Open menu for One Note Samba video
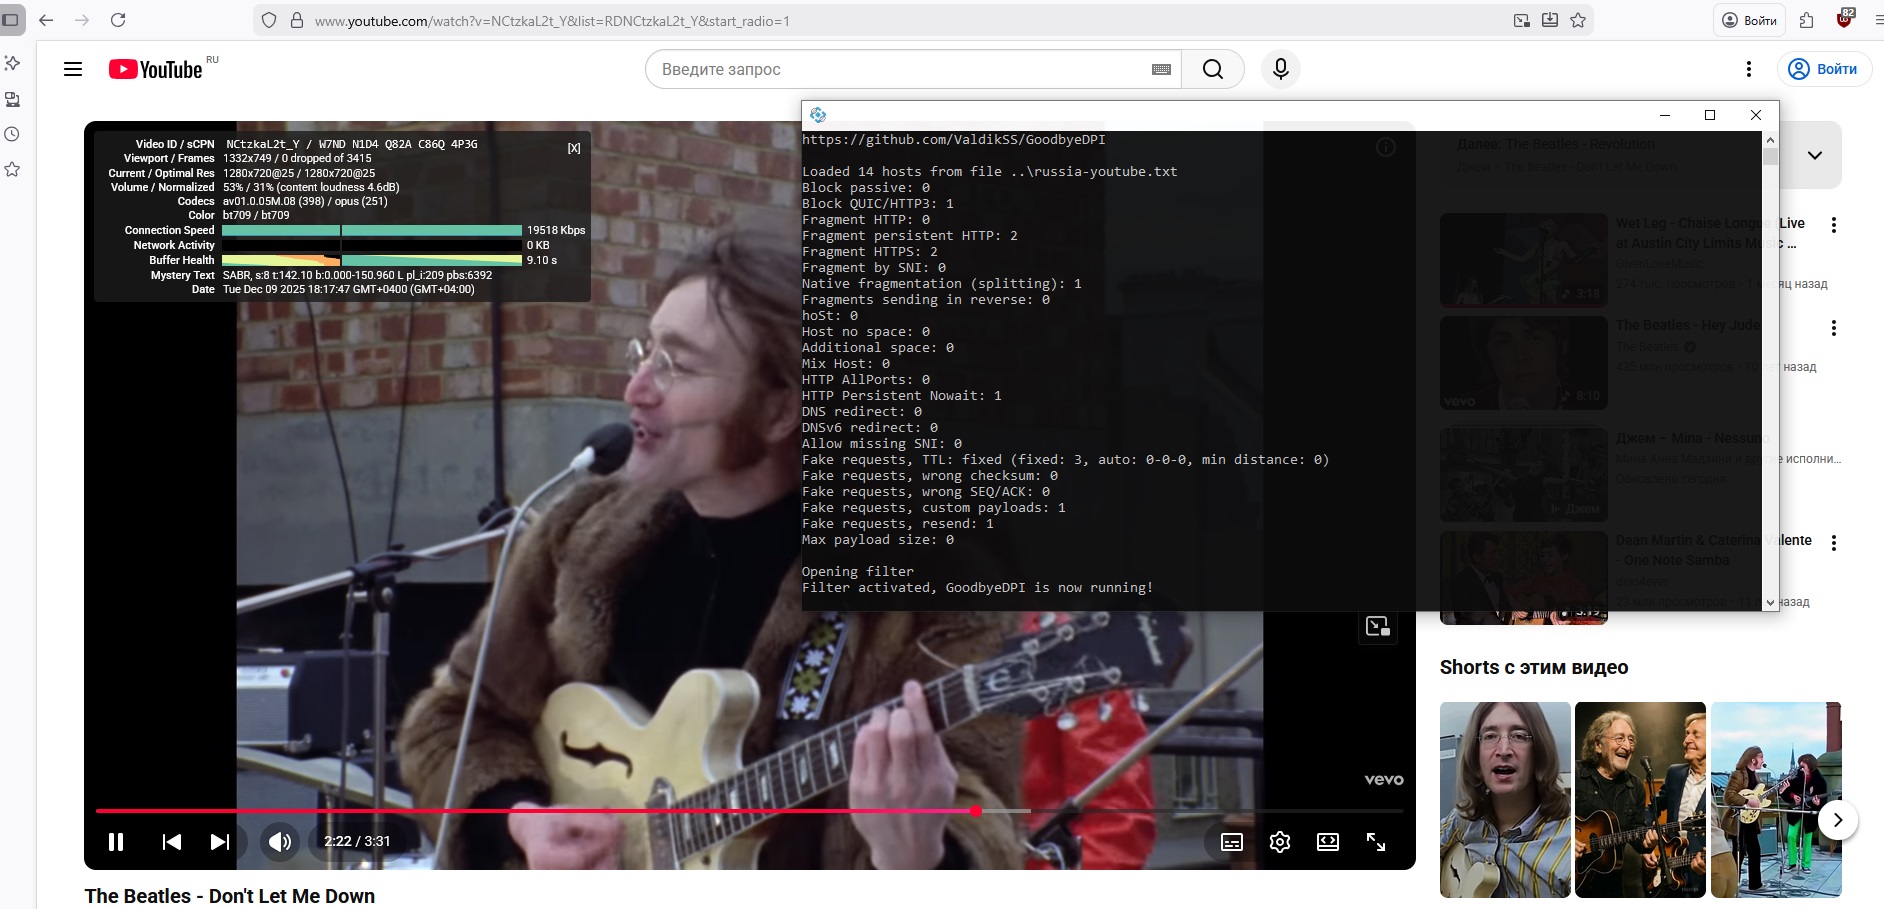 (x=1833, y=543)
